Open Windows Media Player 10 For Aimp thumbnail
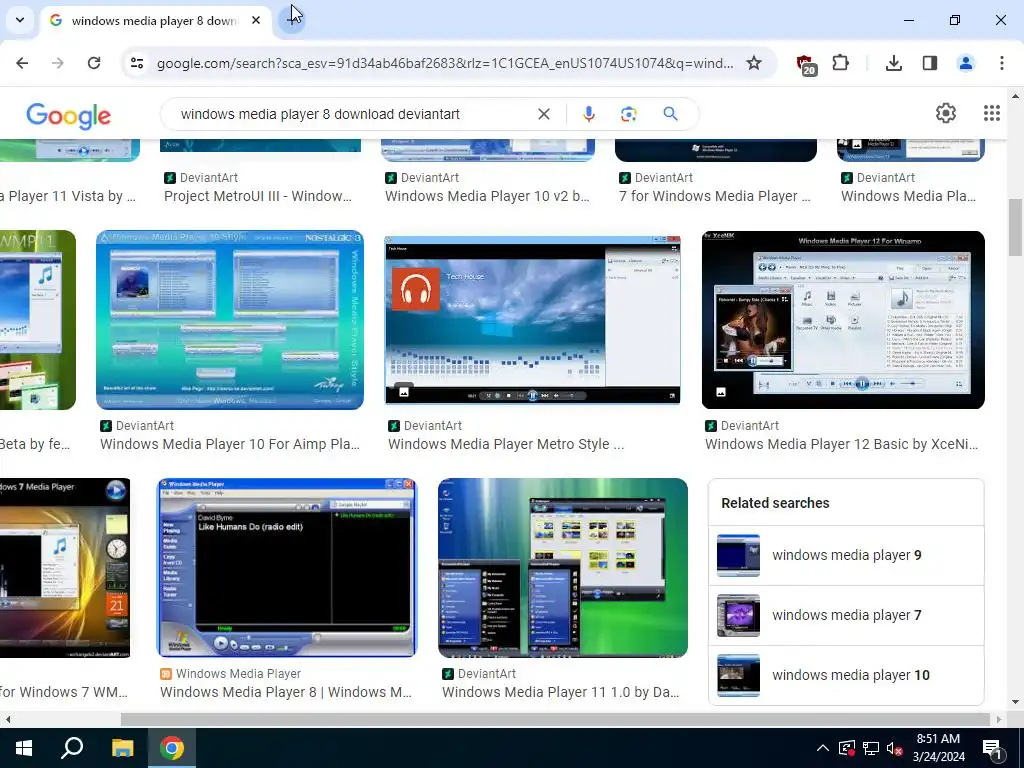1024x768 pixels. coord(230,320)
